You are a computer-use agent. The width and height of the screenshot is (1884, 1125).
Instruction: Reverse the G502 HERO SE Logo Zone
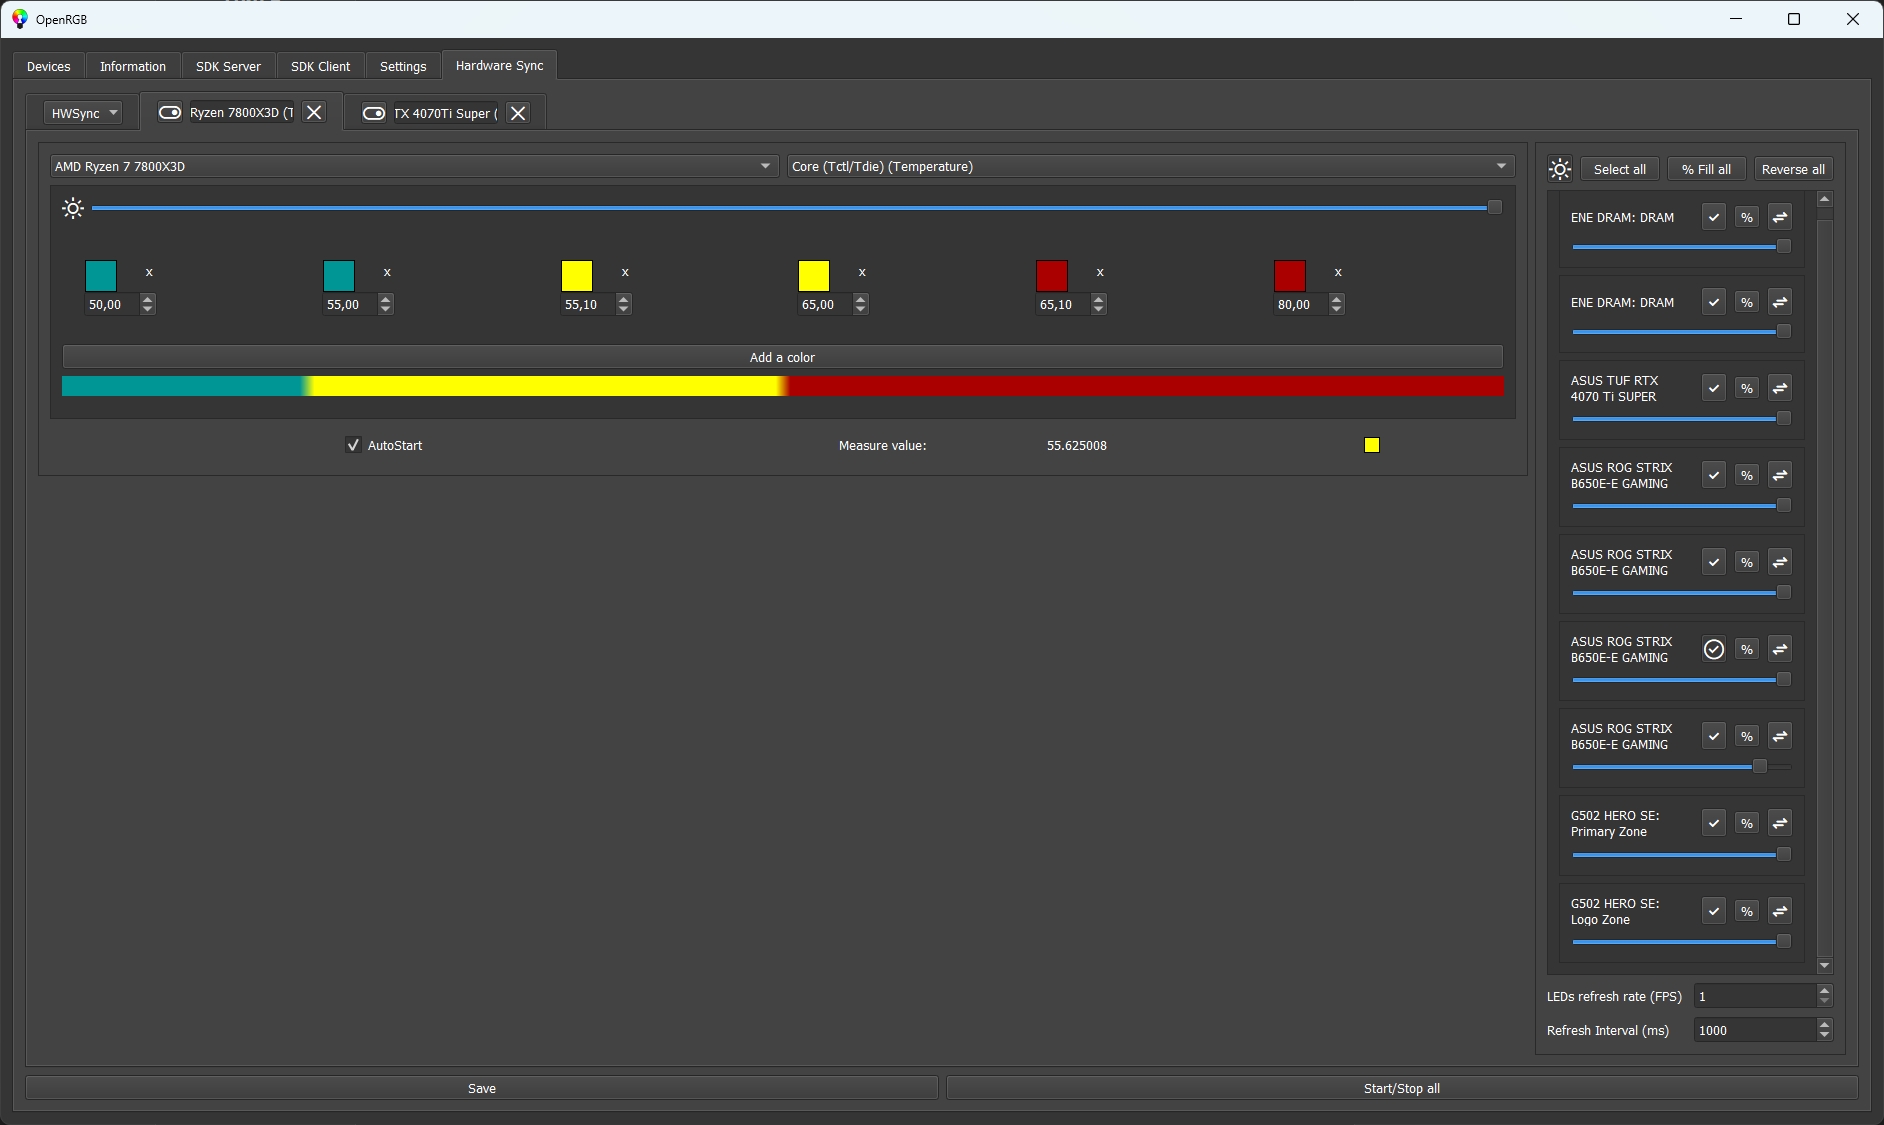tap(1780, 911)
